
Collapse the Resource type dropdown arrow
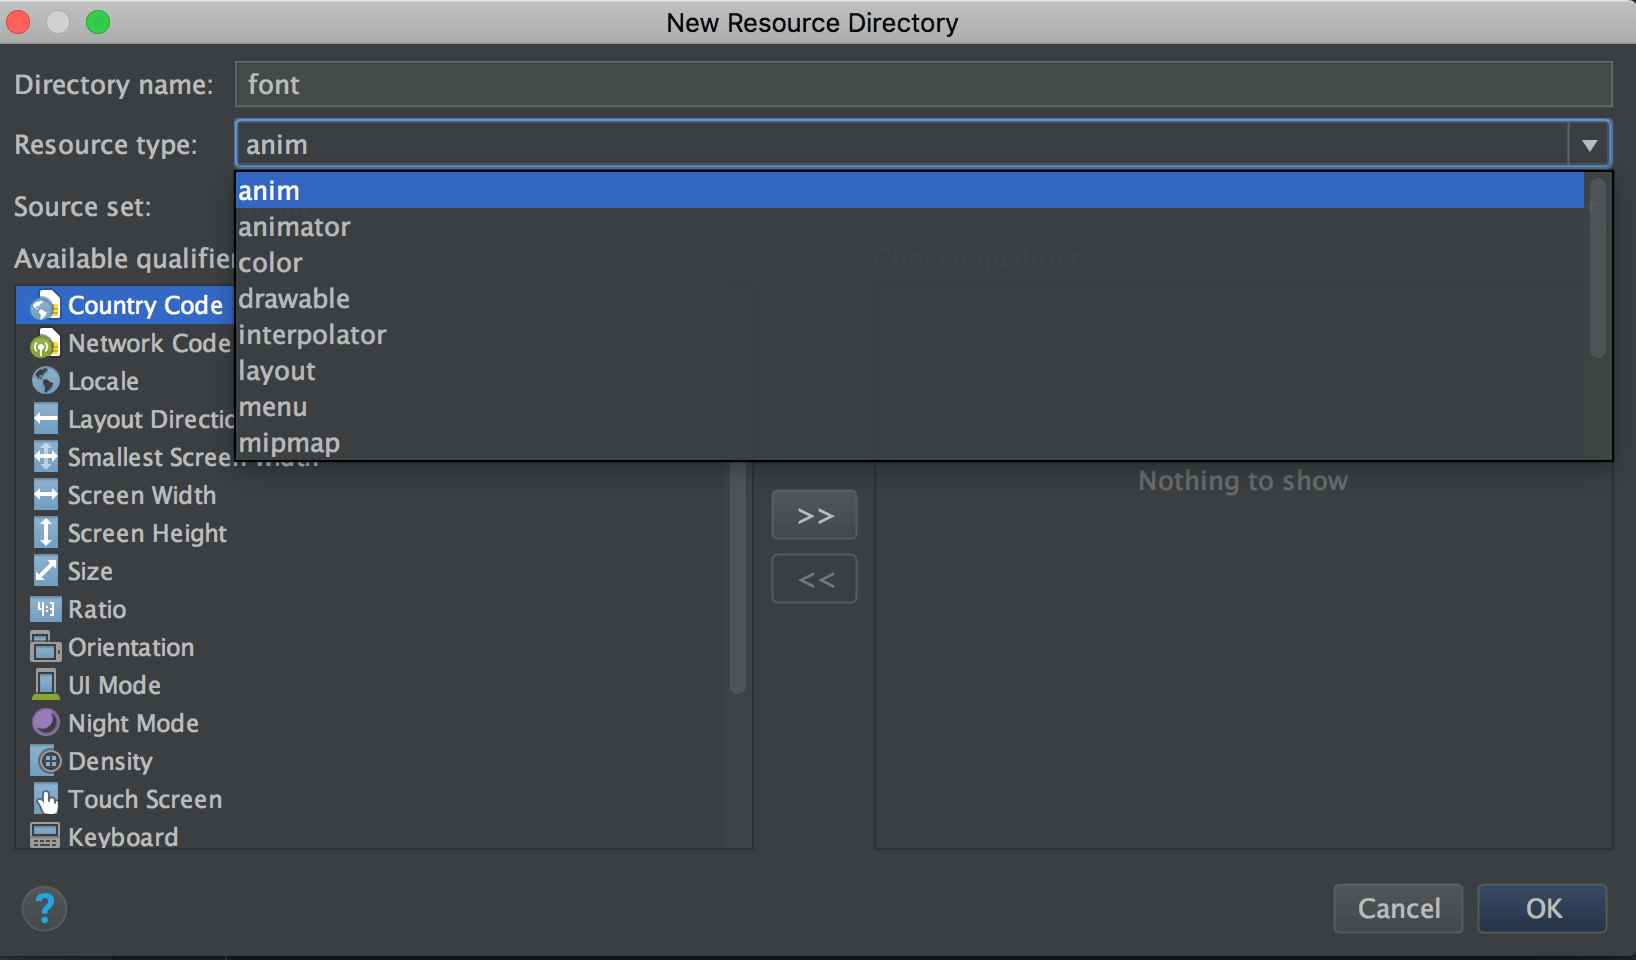click(1588, 145)
